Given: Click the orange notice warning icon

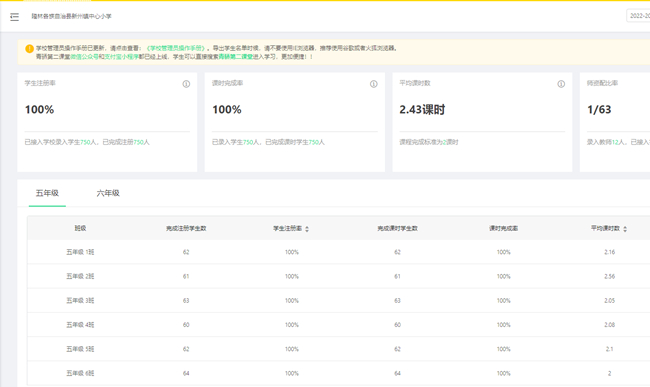Looking at the screenshot, I should (29, 48).
